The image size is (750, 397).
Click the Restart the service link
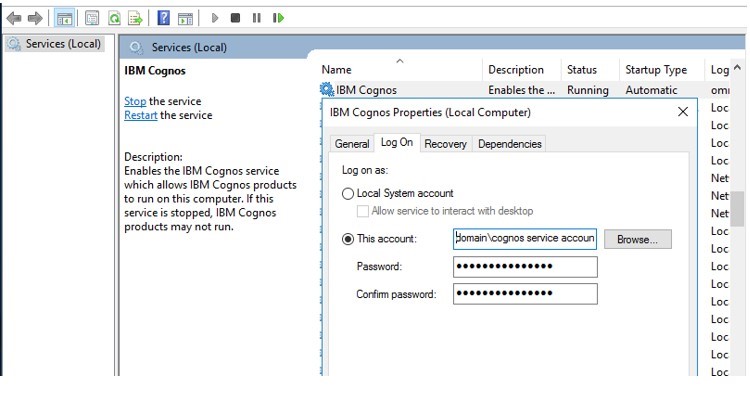pos(141,115)
